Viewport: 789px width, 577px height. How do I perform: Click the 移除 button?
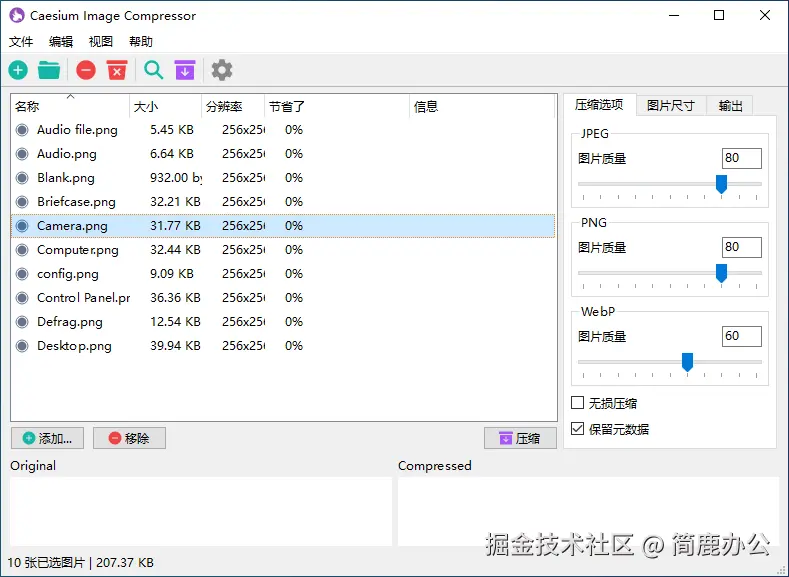point(129,438)
